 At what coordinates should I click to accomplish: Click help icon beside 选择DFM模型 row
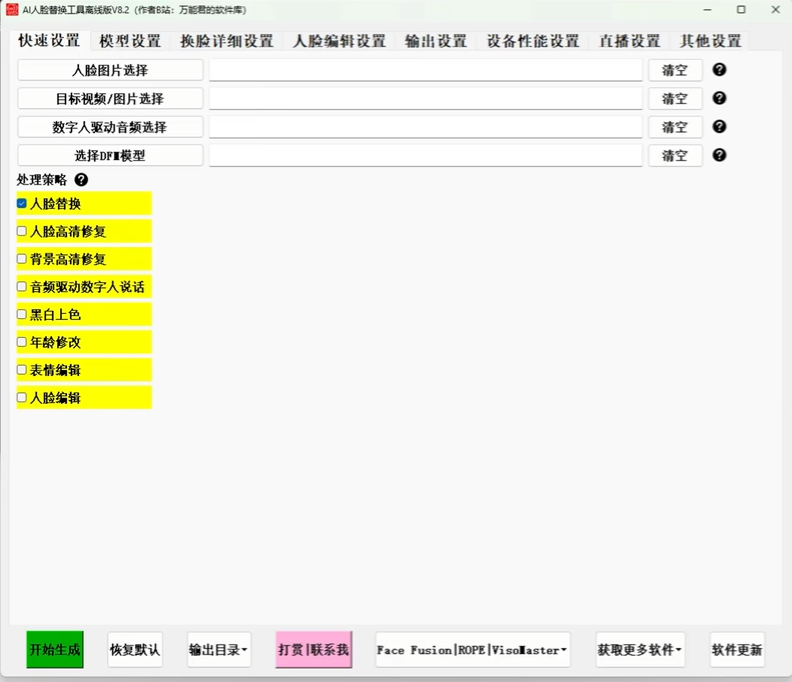[x=719, y=155]
